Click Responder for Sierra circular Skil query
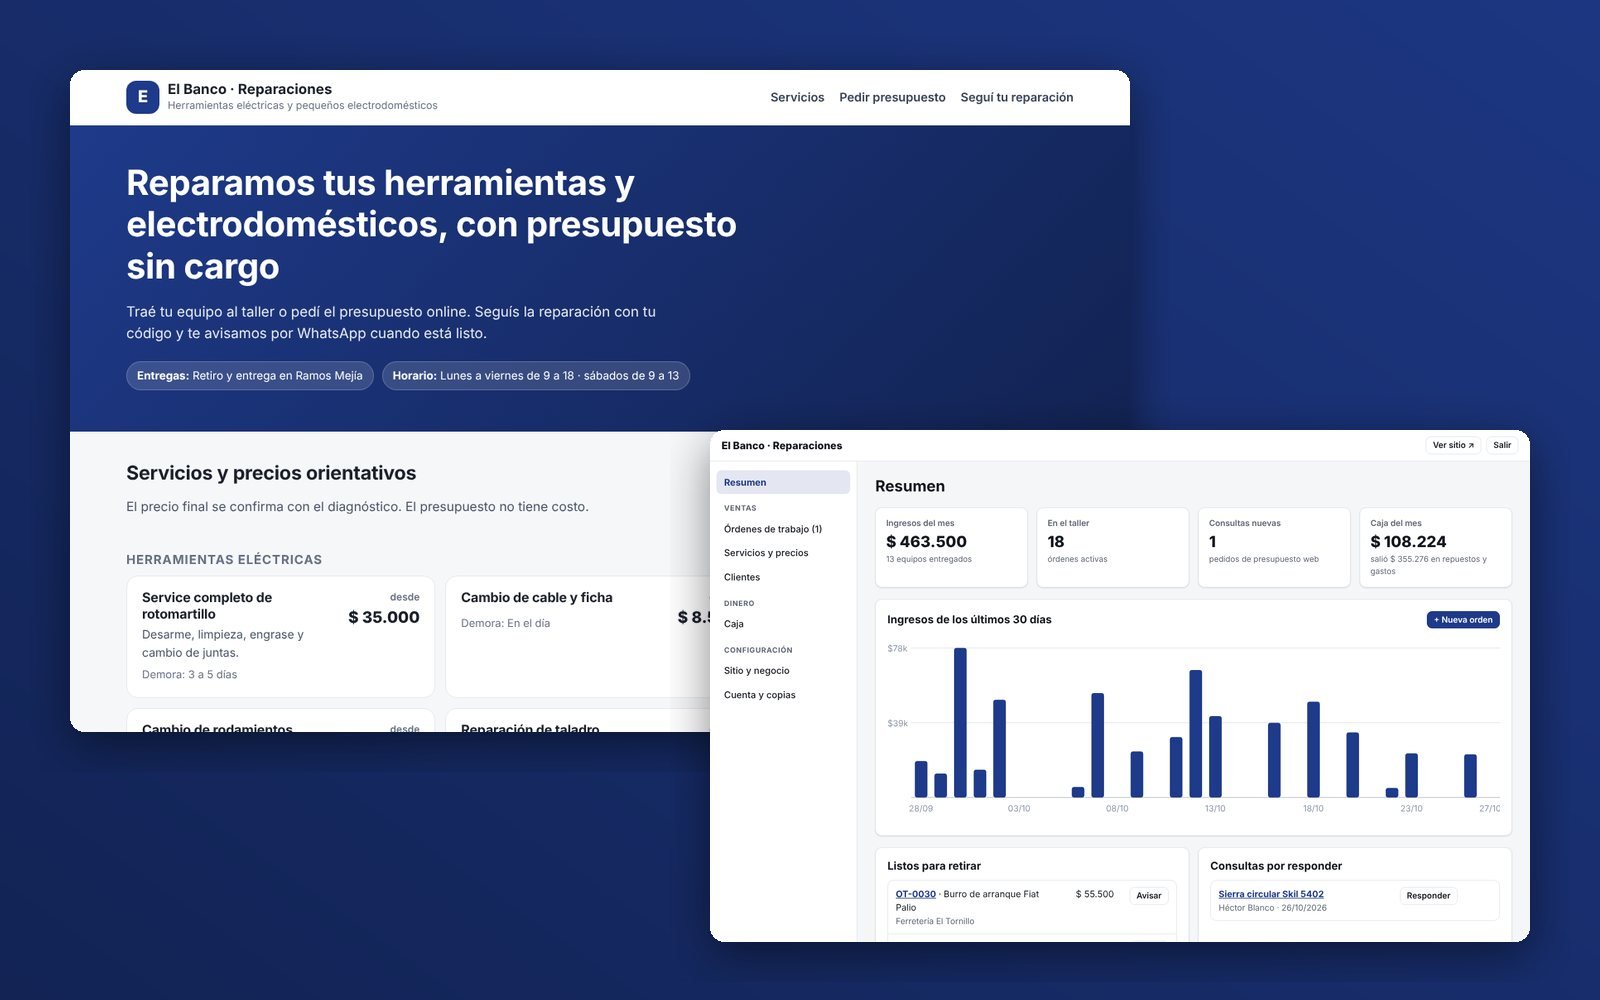The height and width of the screenshot is (1000, 1600). pyautogui.click(x=1428, y=896)
